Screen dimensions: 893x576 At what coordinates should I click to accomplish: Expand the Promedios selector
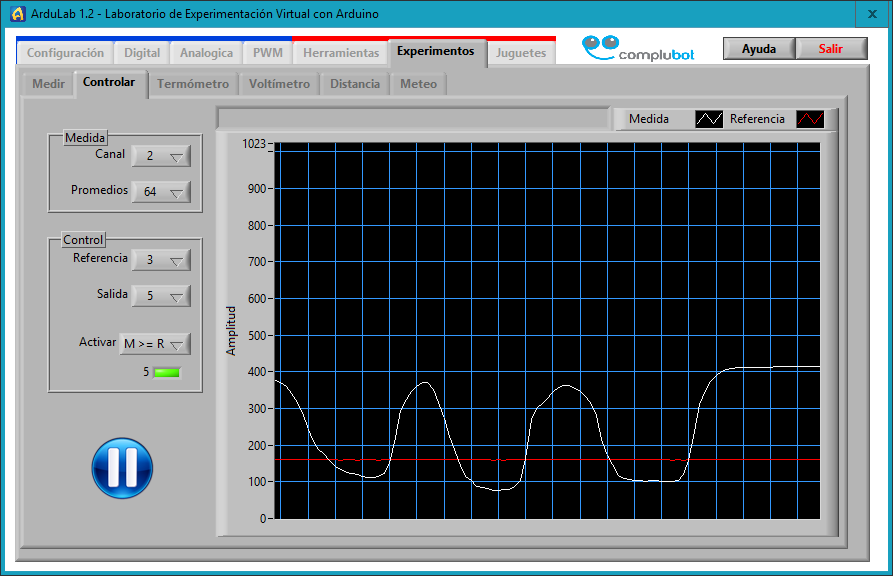(x=161, y=191)
